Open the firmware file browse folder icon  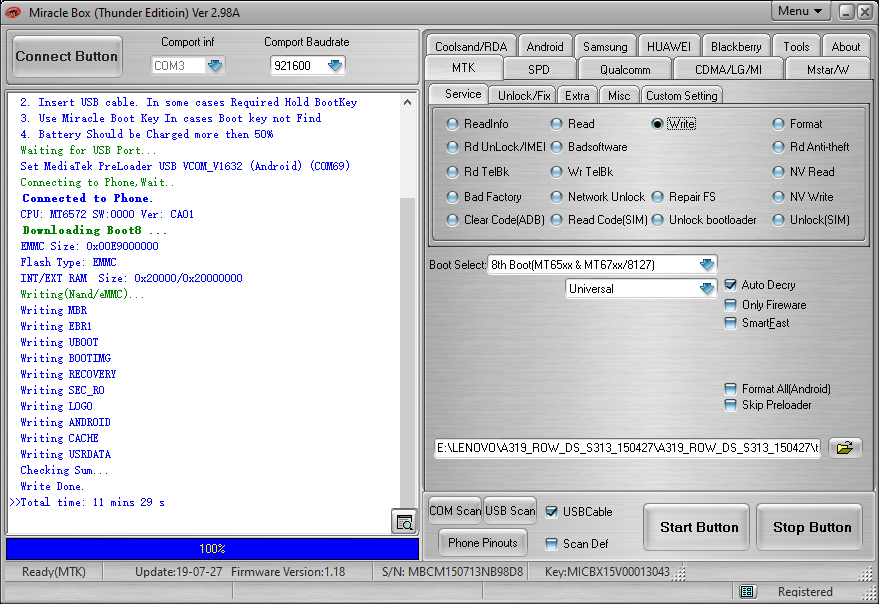pyautogui.click(x=844, y=448)
